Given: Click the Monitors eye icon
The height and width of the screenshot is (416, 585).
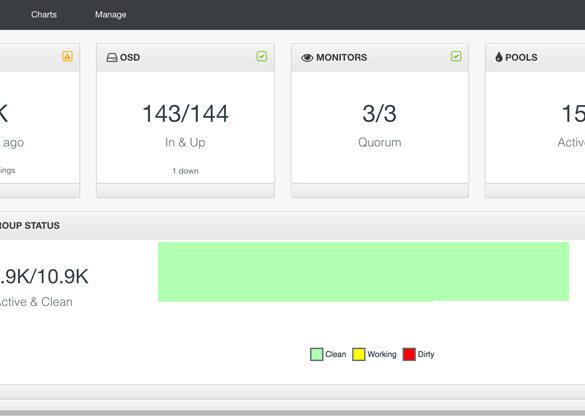Looking at the screenshot, I should (x=307, y=58).
